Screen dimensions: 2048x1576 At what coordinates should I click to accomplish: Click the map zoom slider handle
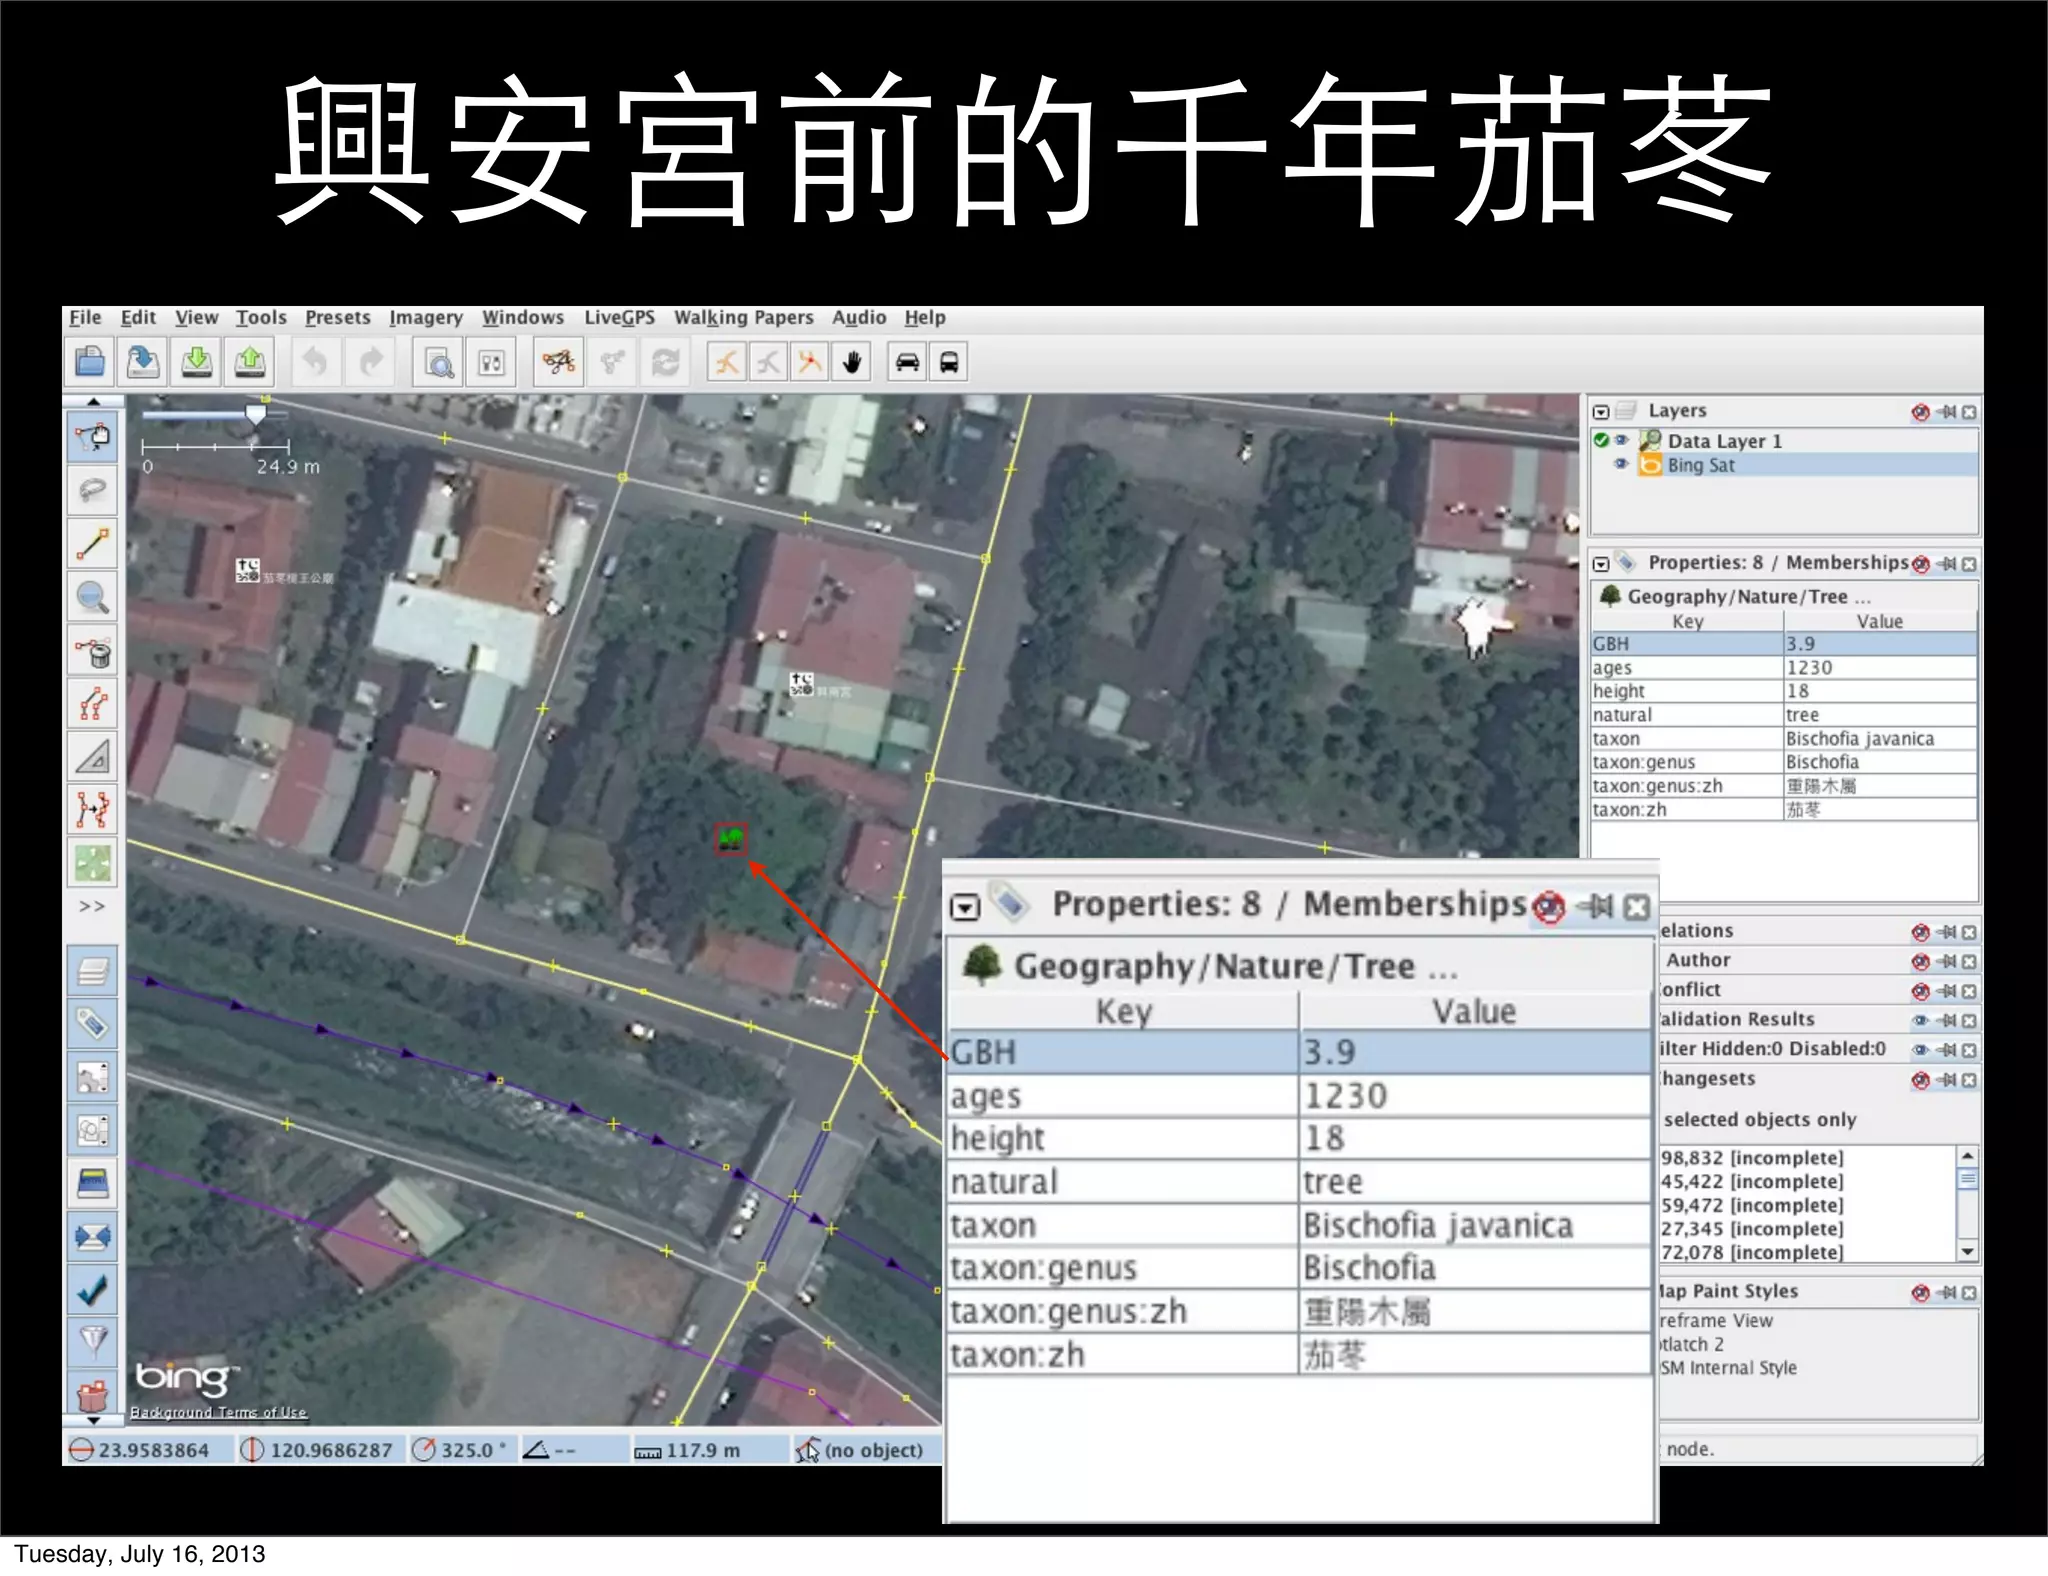[x=256, y=414]
